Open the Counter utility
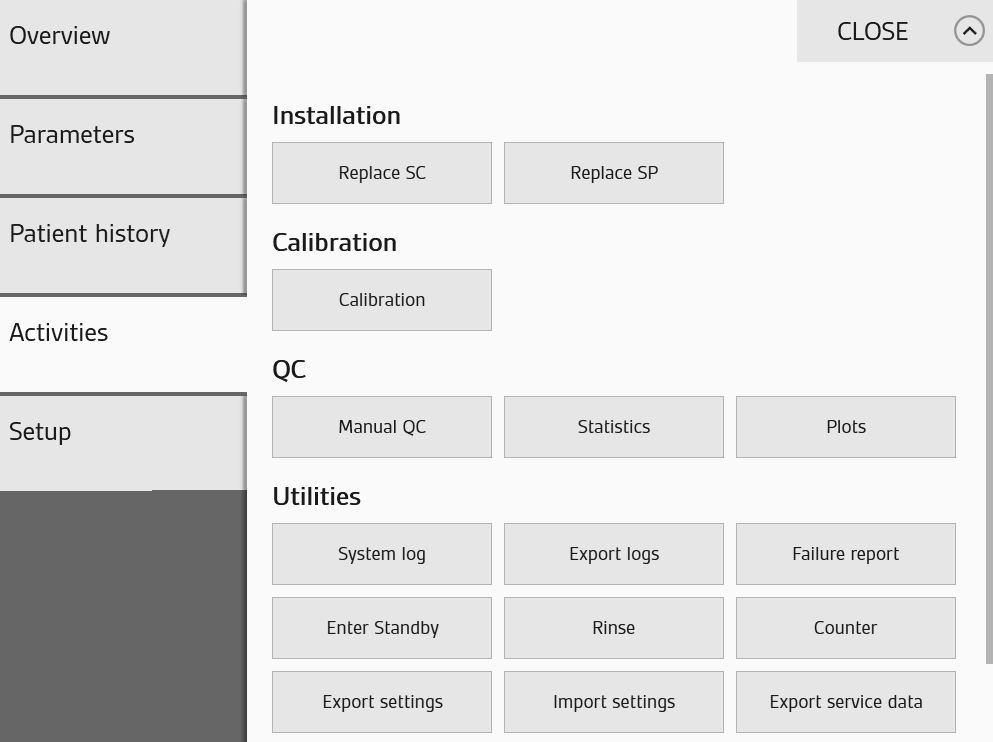The width and height of the screenshot is (993, 742). pyautogui.click(x=845, y=628)
